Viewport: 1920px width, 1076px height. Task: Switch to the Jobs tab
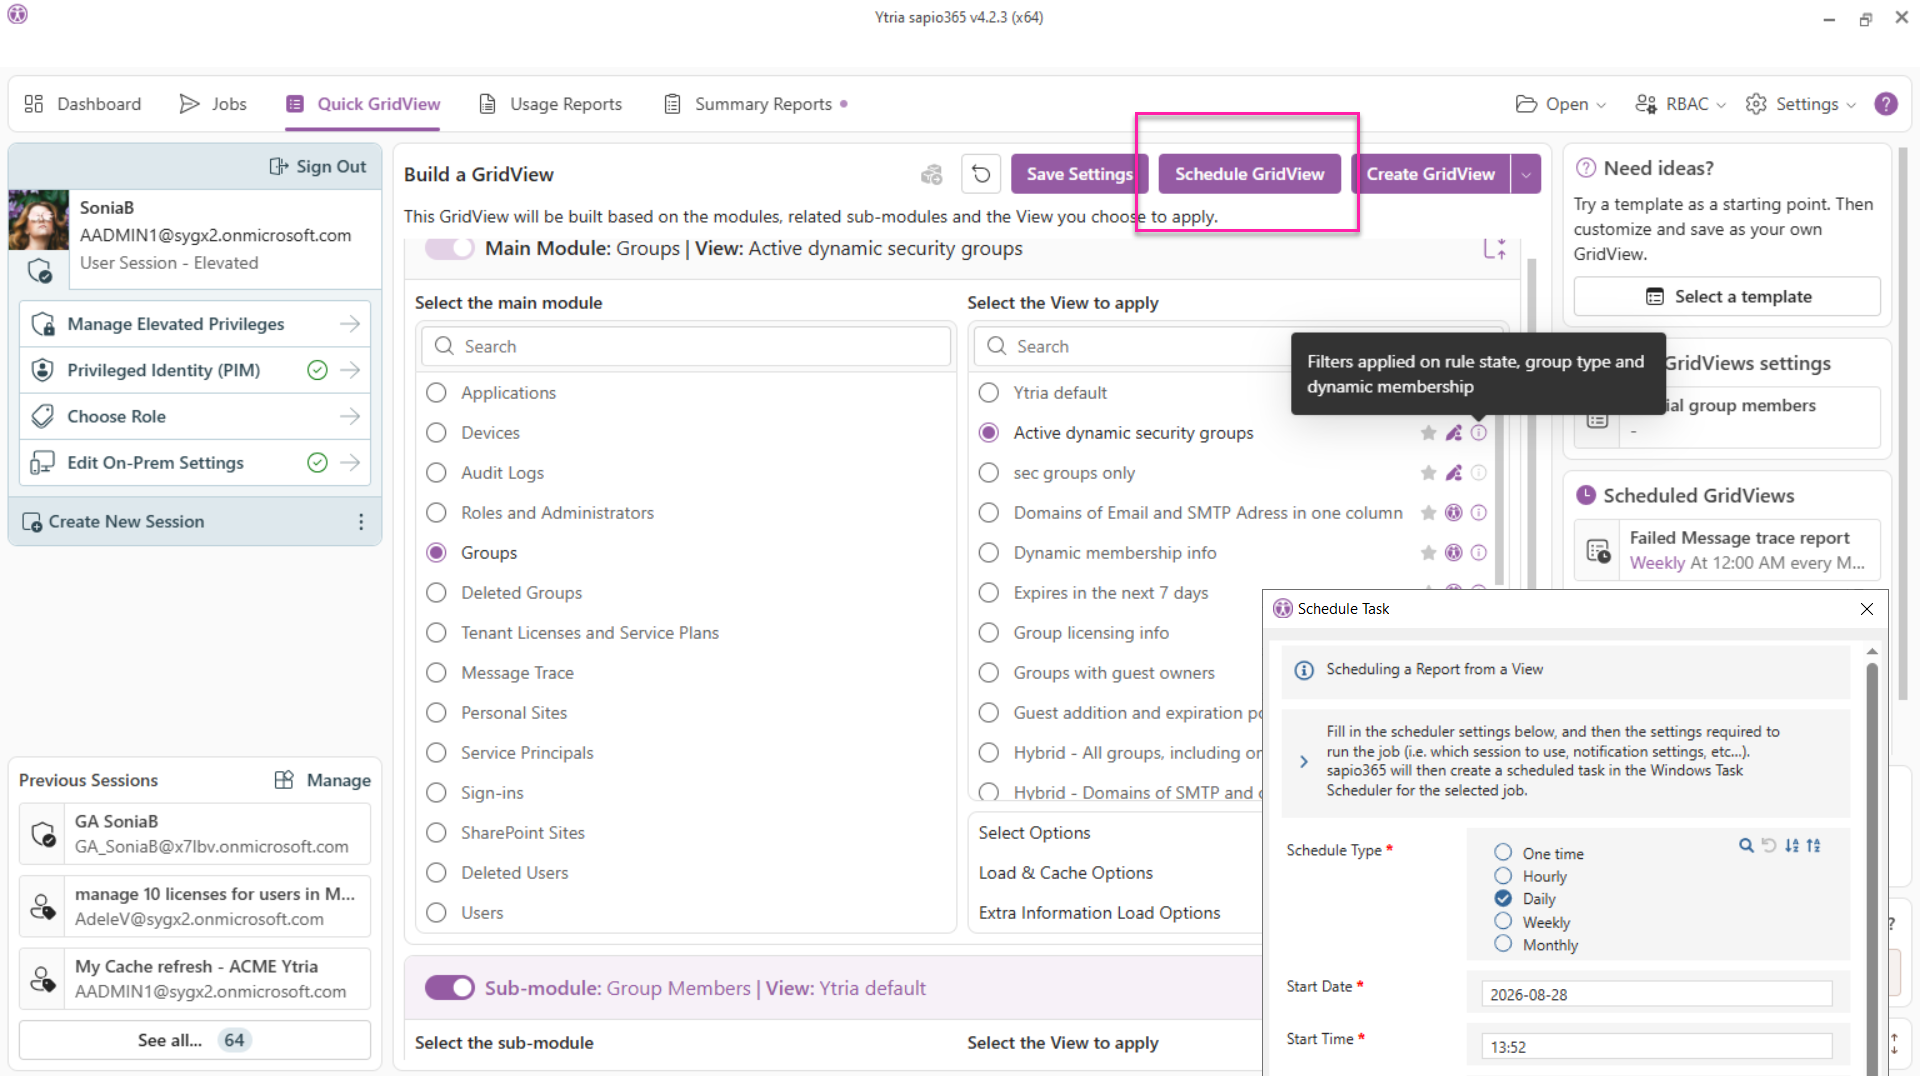pyautogui.click(x=213, y=104)
